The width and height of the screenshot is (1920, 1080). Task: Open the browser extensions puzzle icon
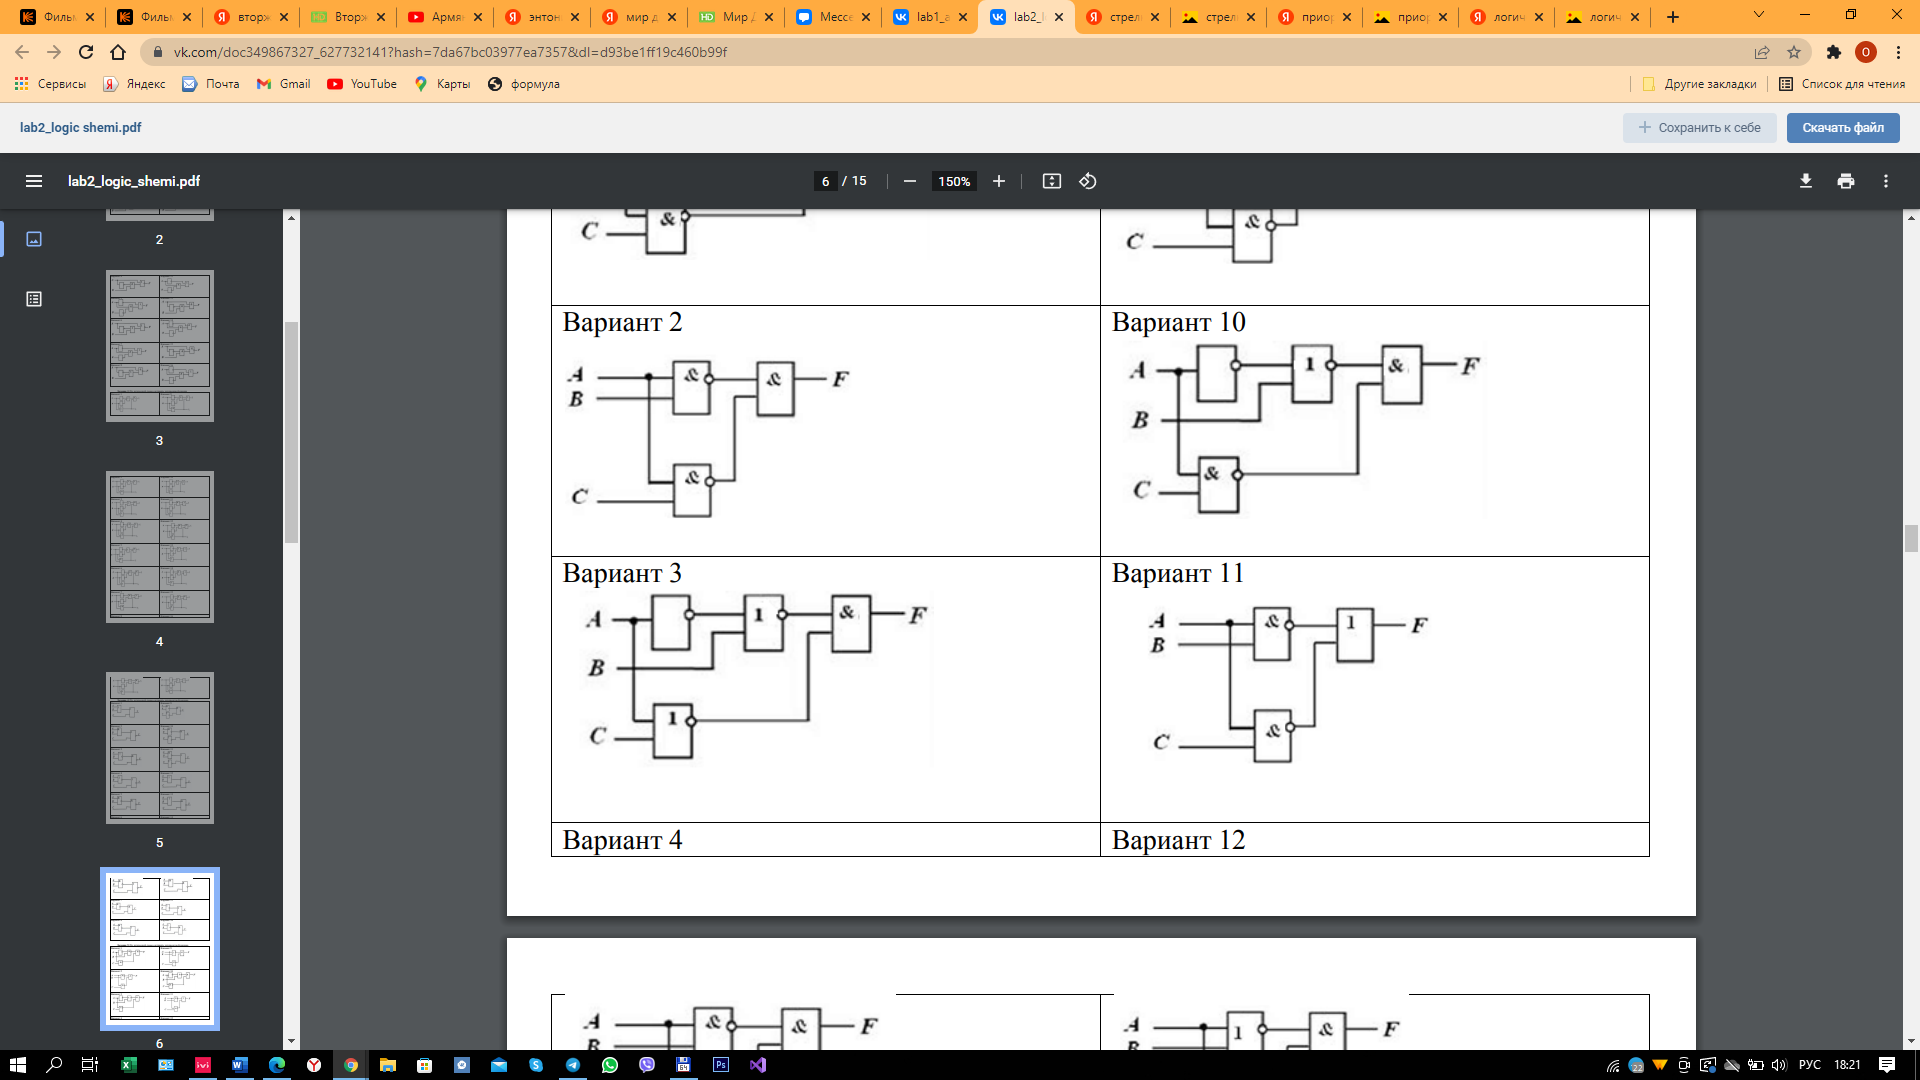coord(1833,52)
